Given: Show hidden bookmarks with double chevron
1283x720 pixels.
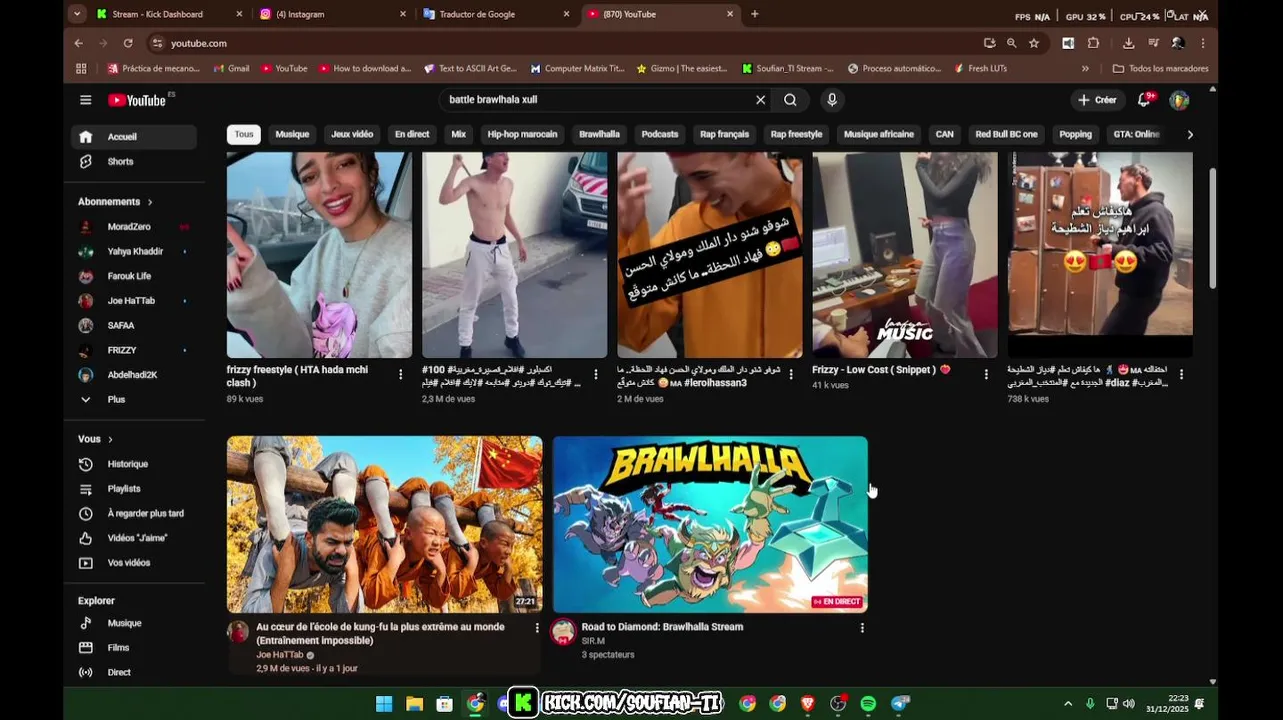Looking at the screenshot, I should [x=1085, y=69].
